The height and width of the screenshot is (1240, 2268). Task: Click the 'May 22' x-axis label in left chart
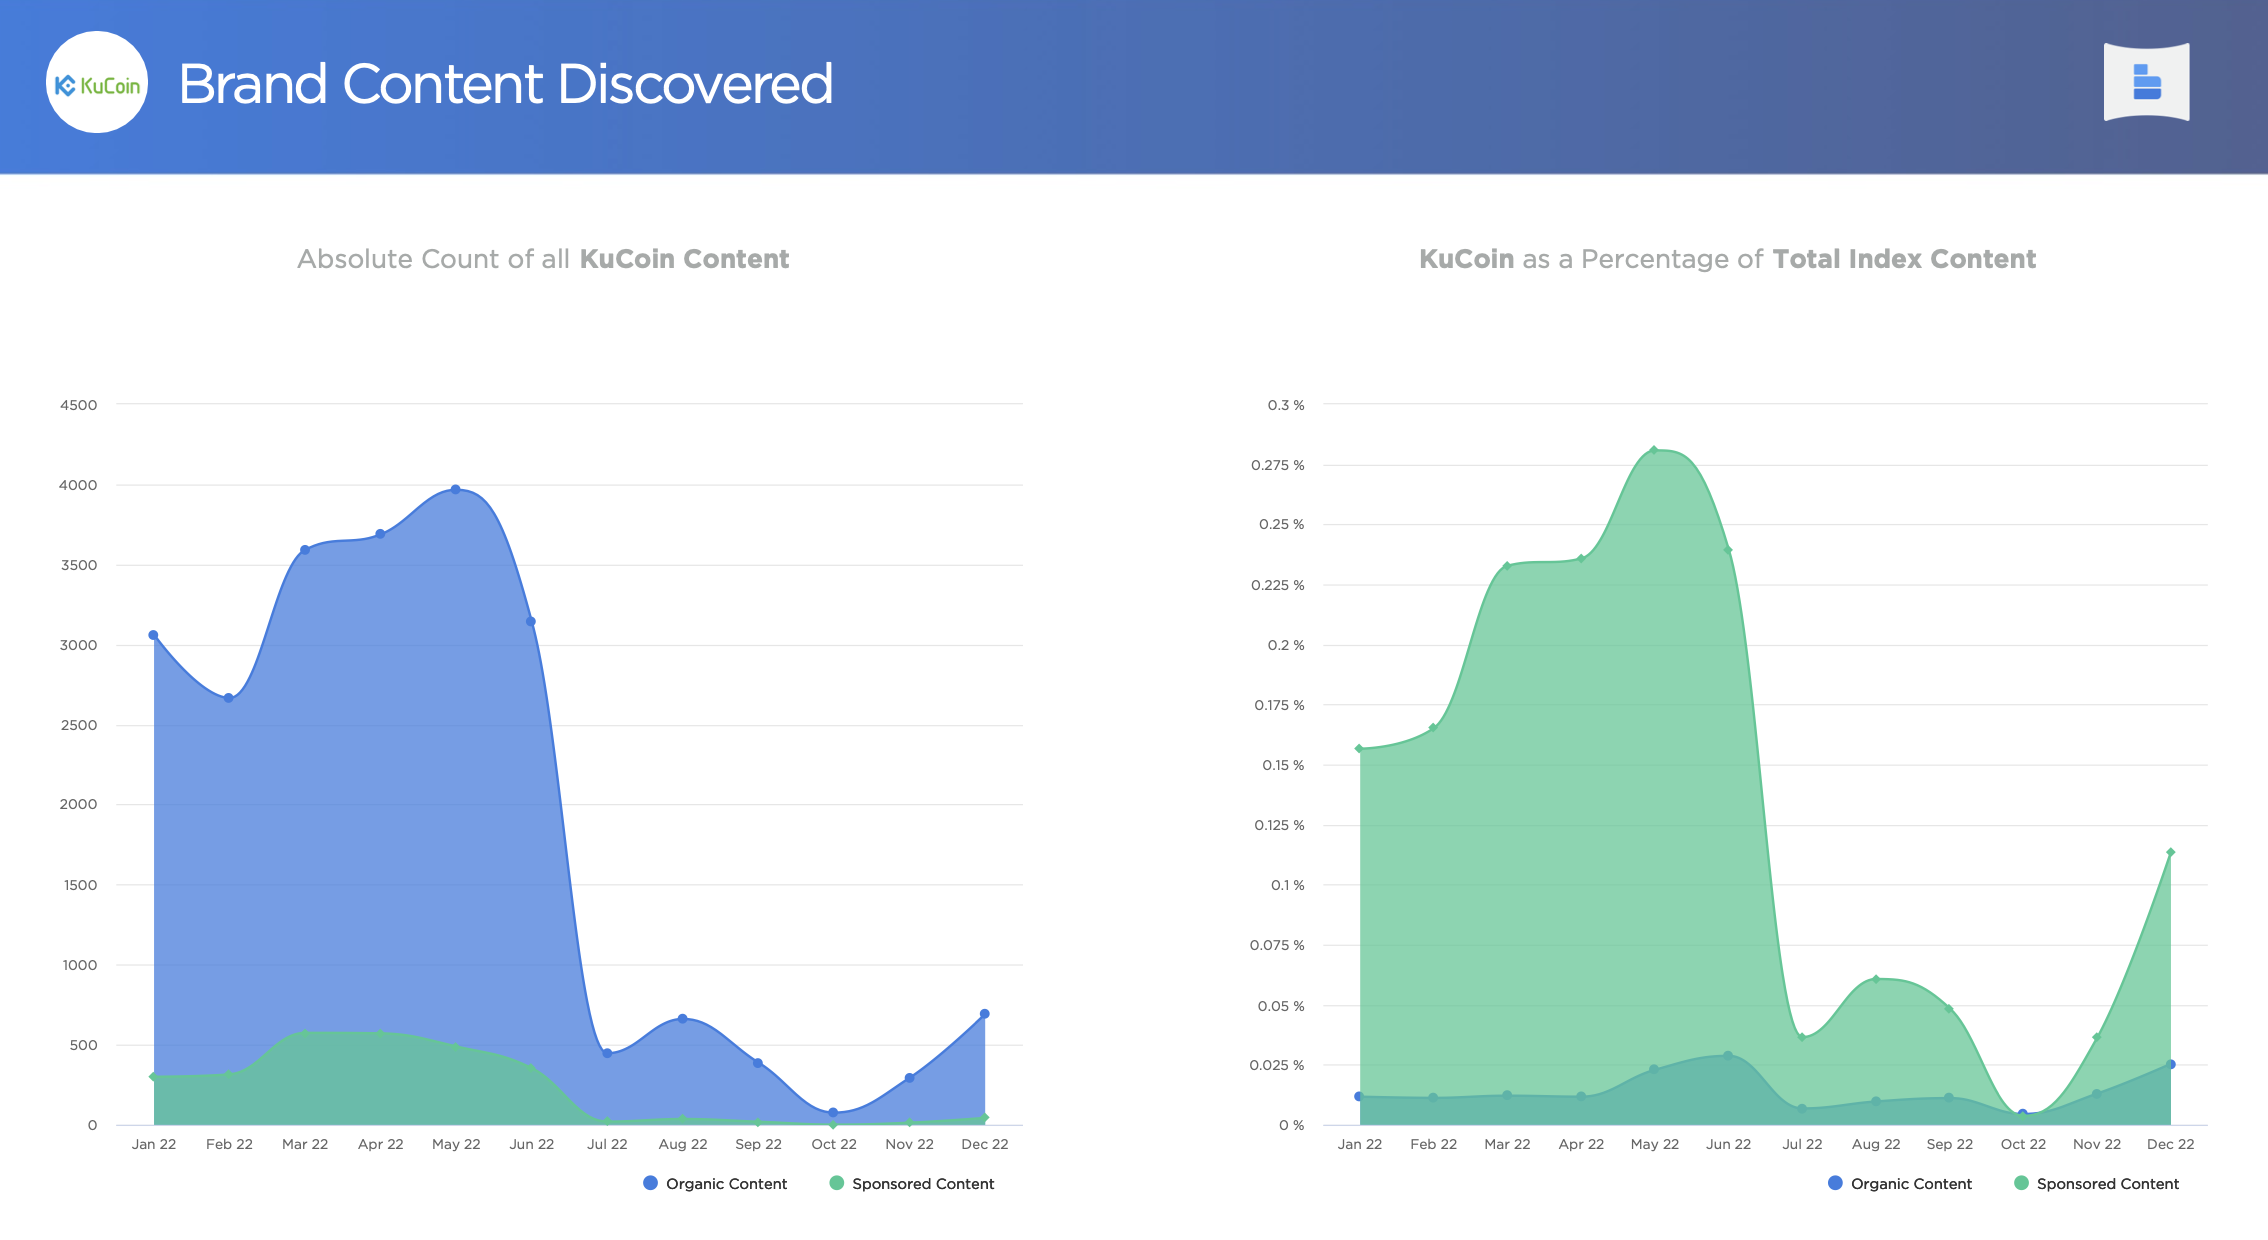coord(456,1144)
